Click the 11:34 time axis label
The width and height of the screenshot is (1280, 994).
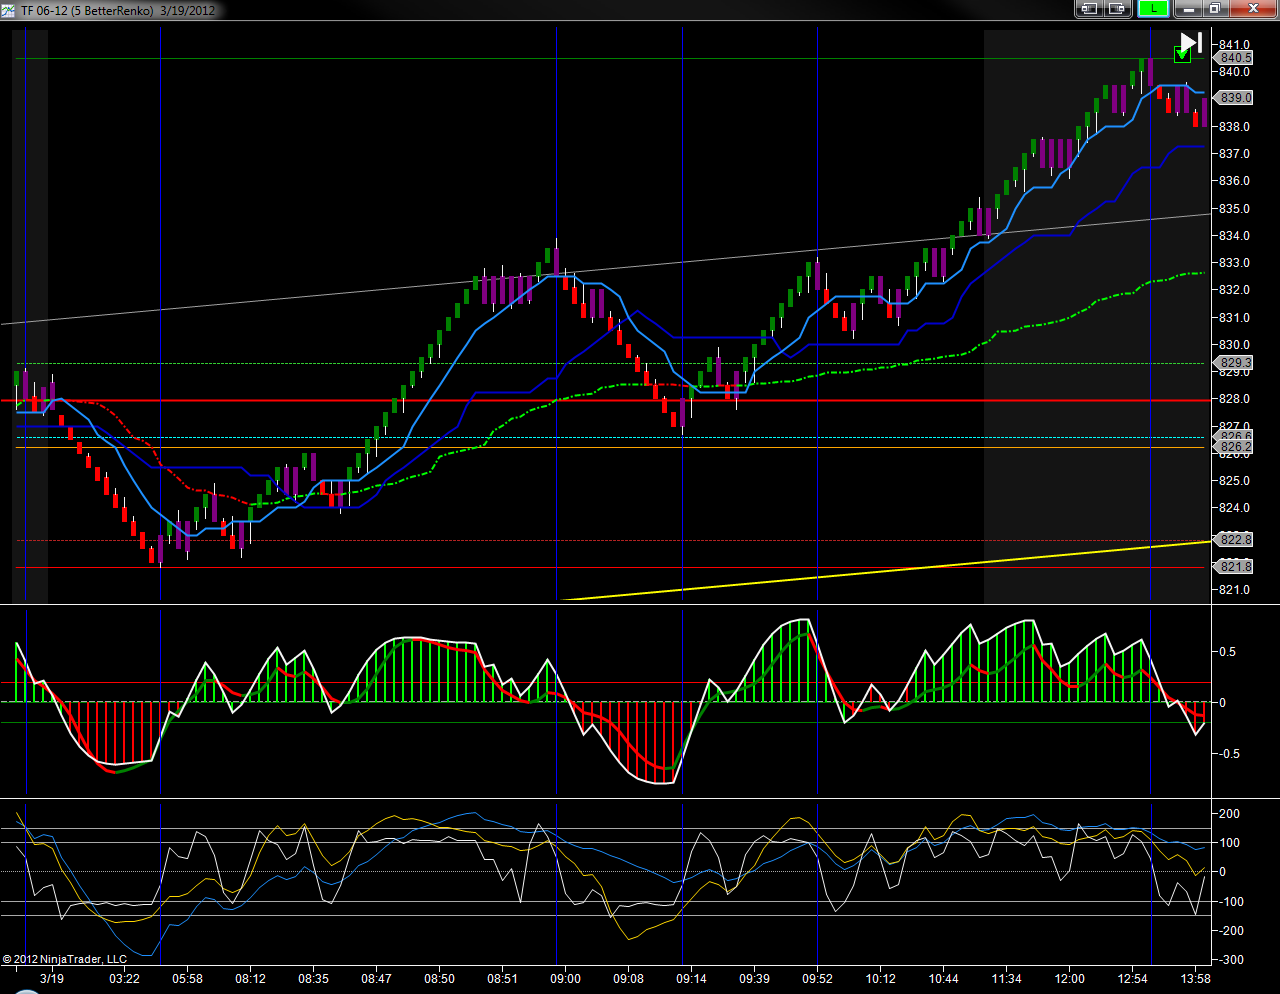pyautogui.click(x=1006, y=979)
